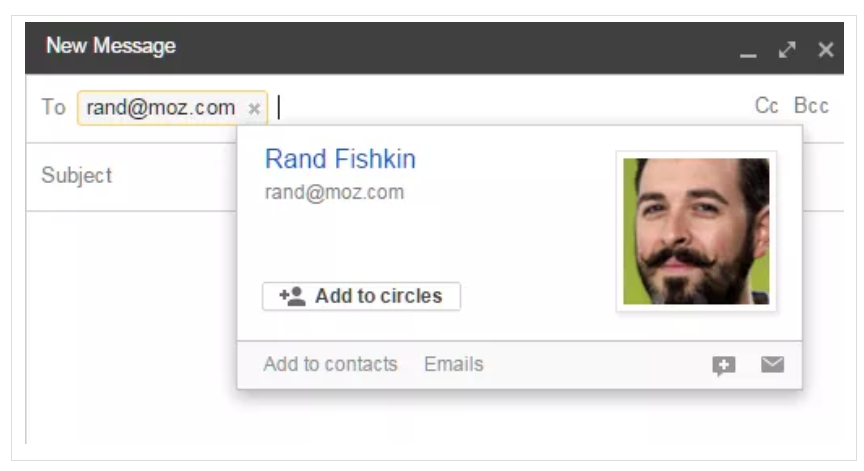Open Emails from the contact card footer
Viewport: 864px width, 471px height.
453,364
